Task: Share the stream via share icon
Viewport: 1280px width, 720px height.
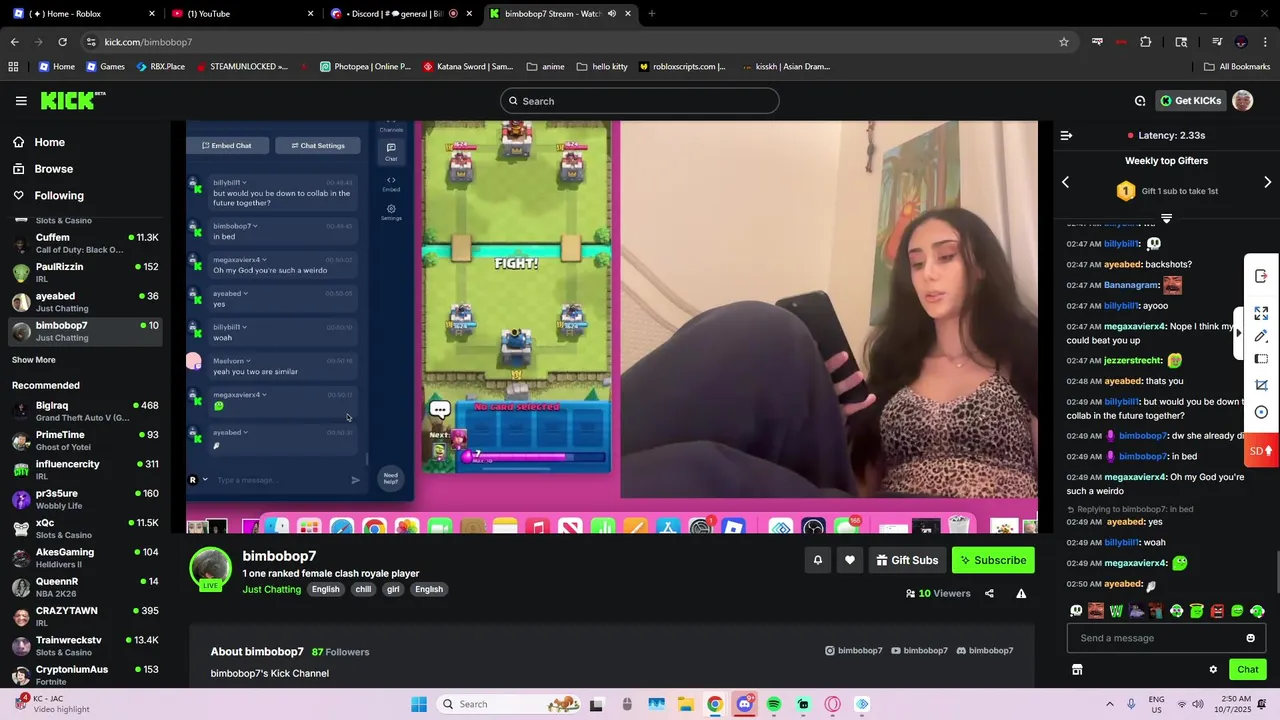Action: tap(989, 593)
